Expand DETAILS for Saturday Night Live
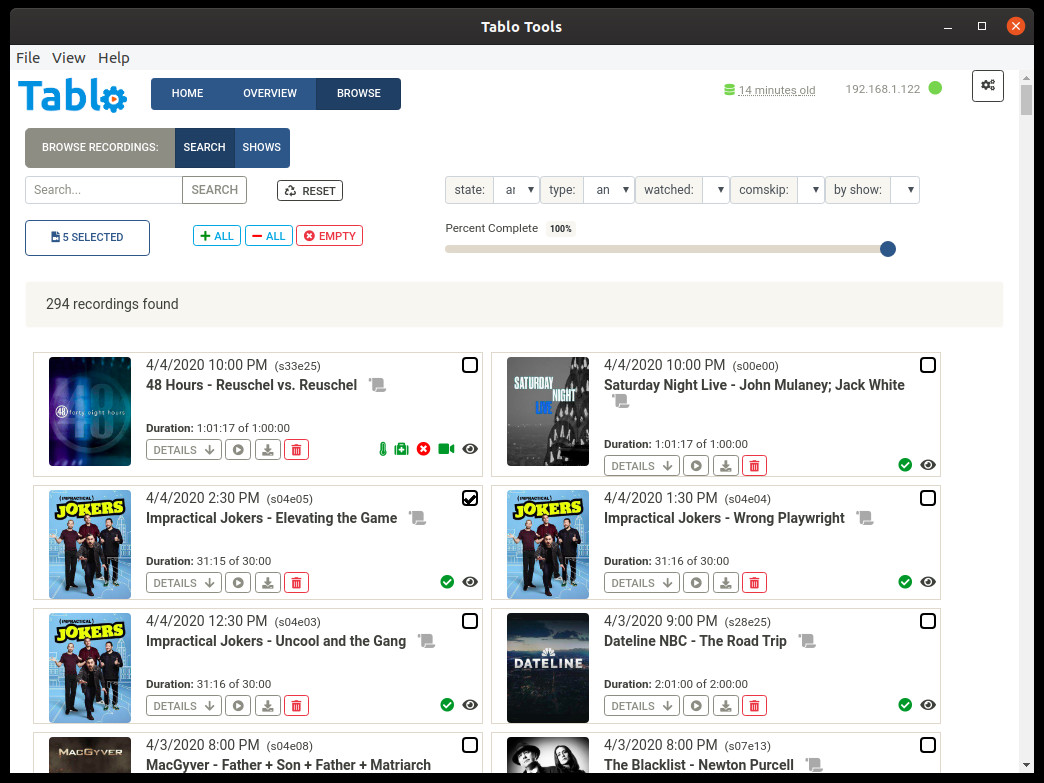1044x783 pixels. coord(642,466)
